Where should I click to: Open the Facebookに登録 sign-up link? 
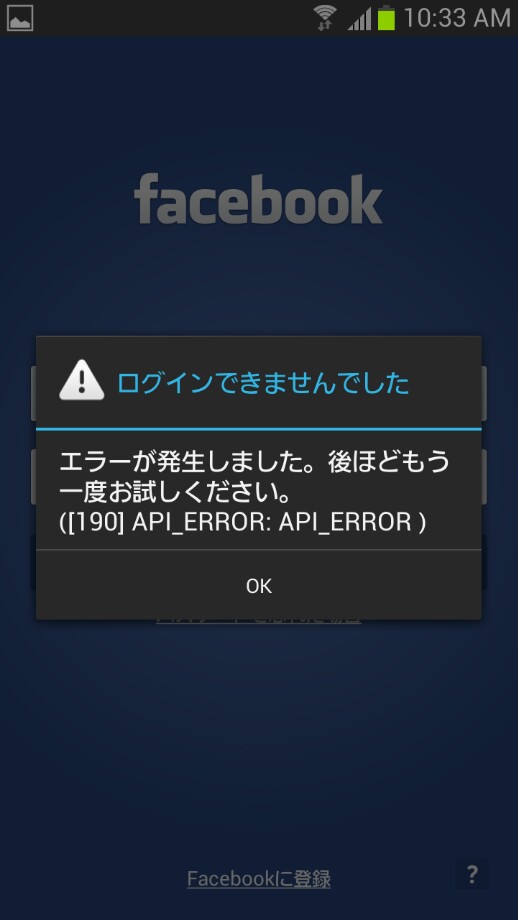coord(259,878)
